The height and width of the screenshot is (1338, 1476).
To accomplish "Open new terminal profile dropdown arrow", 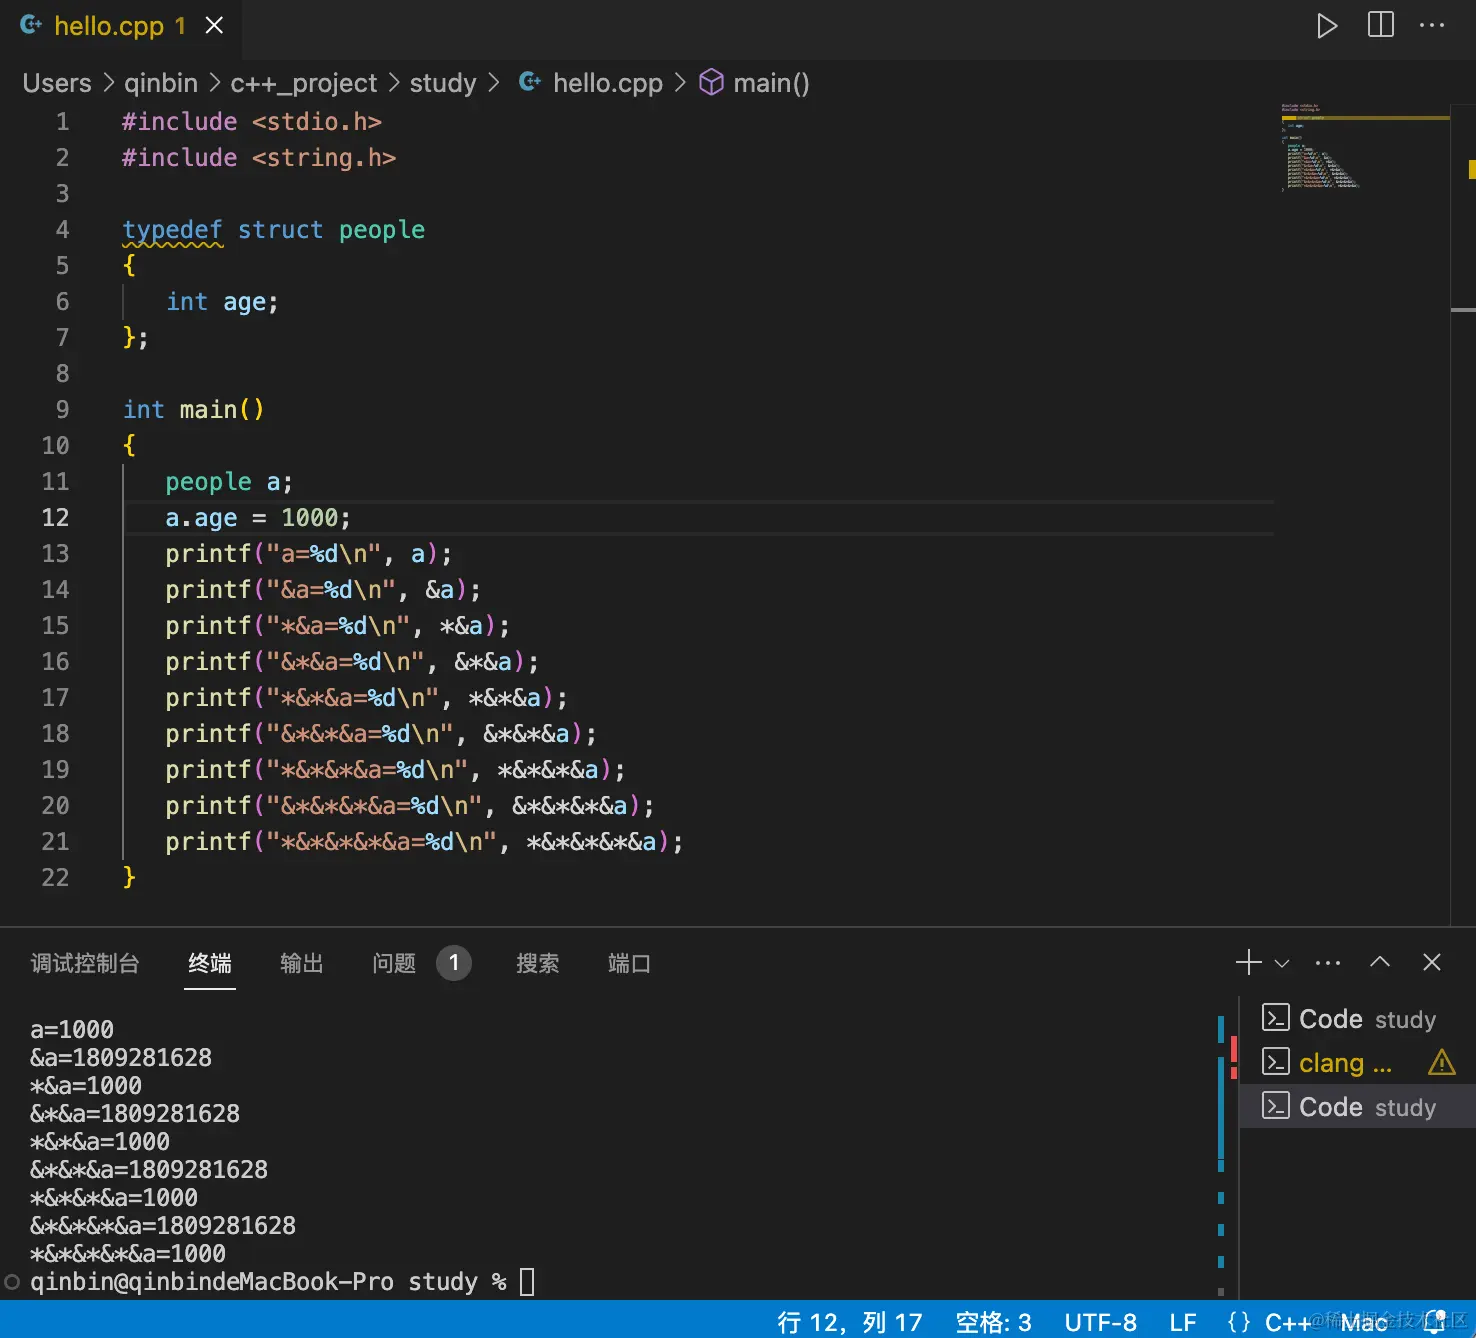I will (x=1282, y=963).
